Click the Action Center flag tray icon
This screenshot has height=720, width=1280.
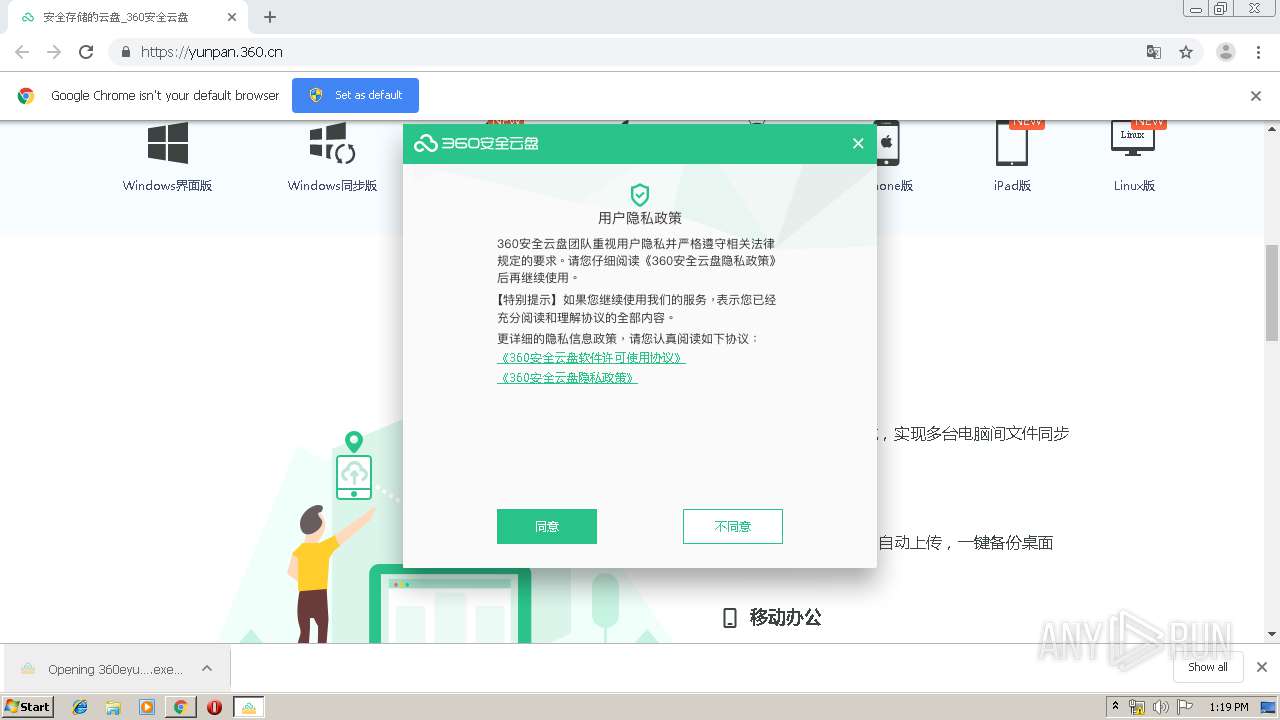click(x=1185, y=707)
